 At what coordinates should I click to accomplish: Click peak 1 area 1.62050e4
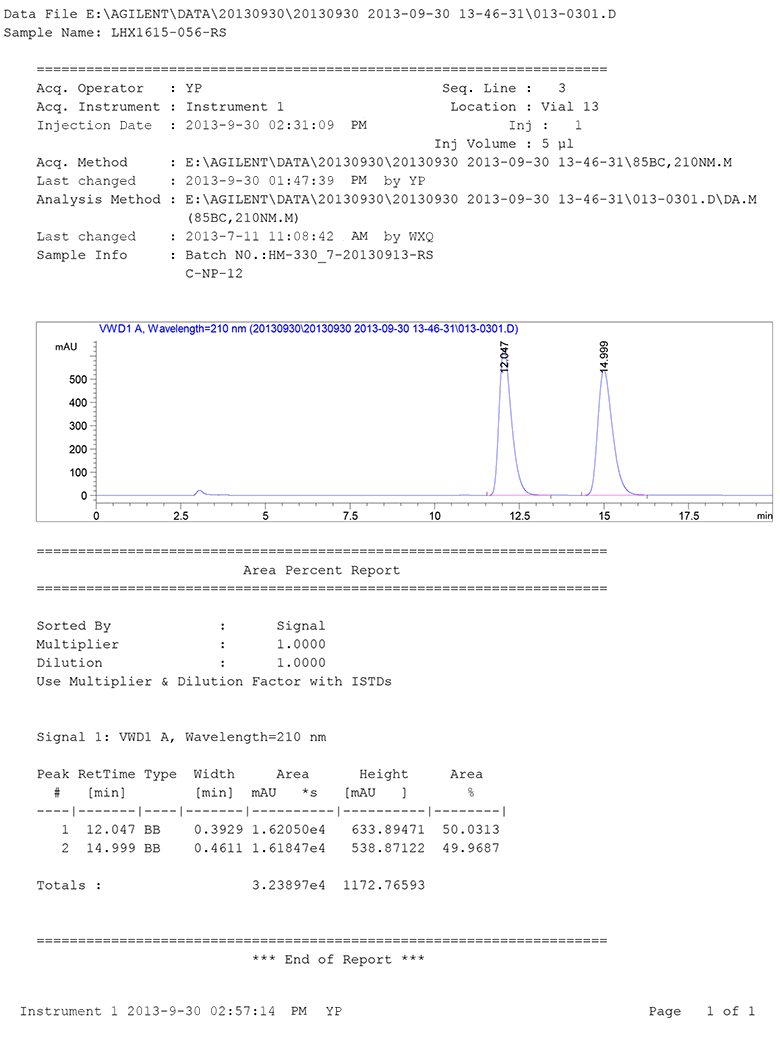click(x=289, y=830)
